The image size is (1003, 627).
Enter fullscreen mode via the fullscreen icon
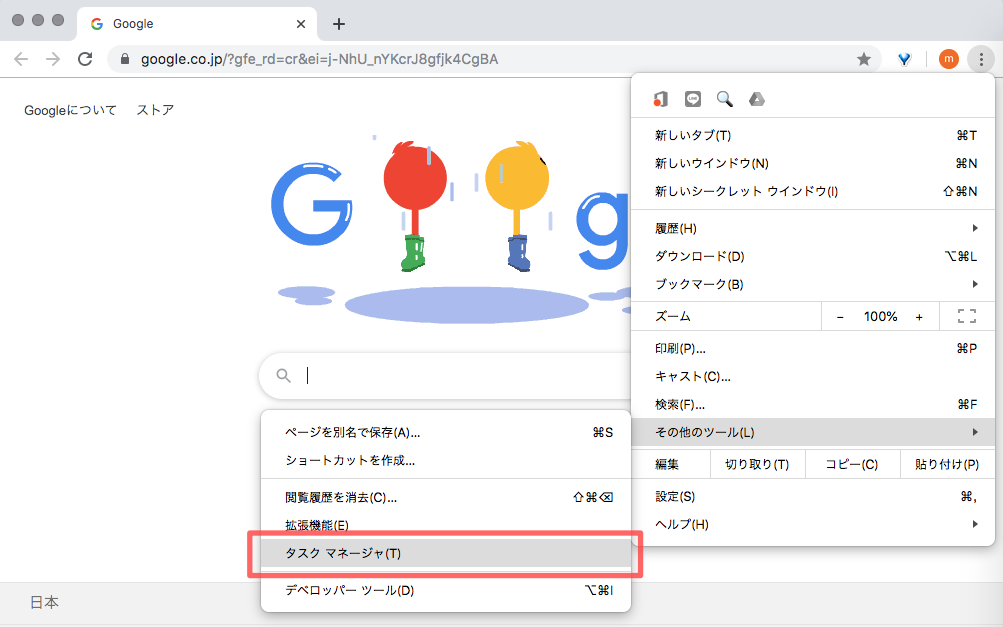click(x=967, y=316)
